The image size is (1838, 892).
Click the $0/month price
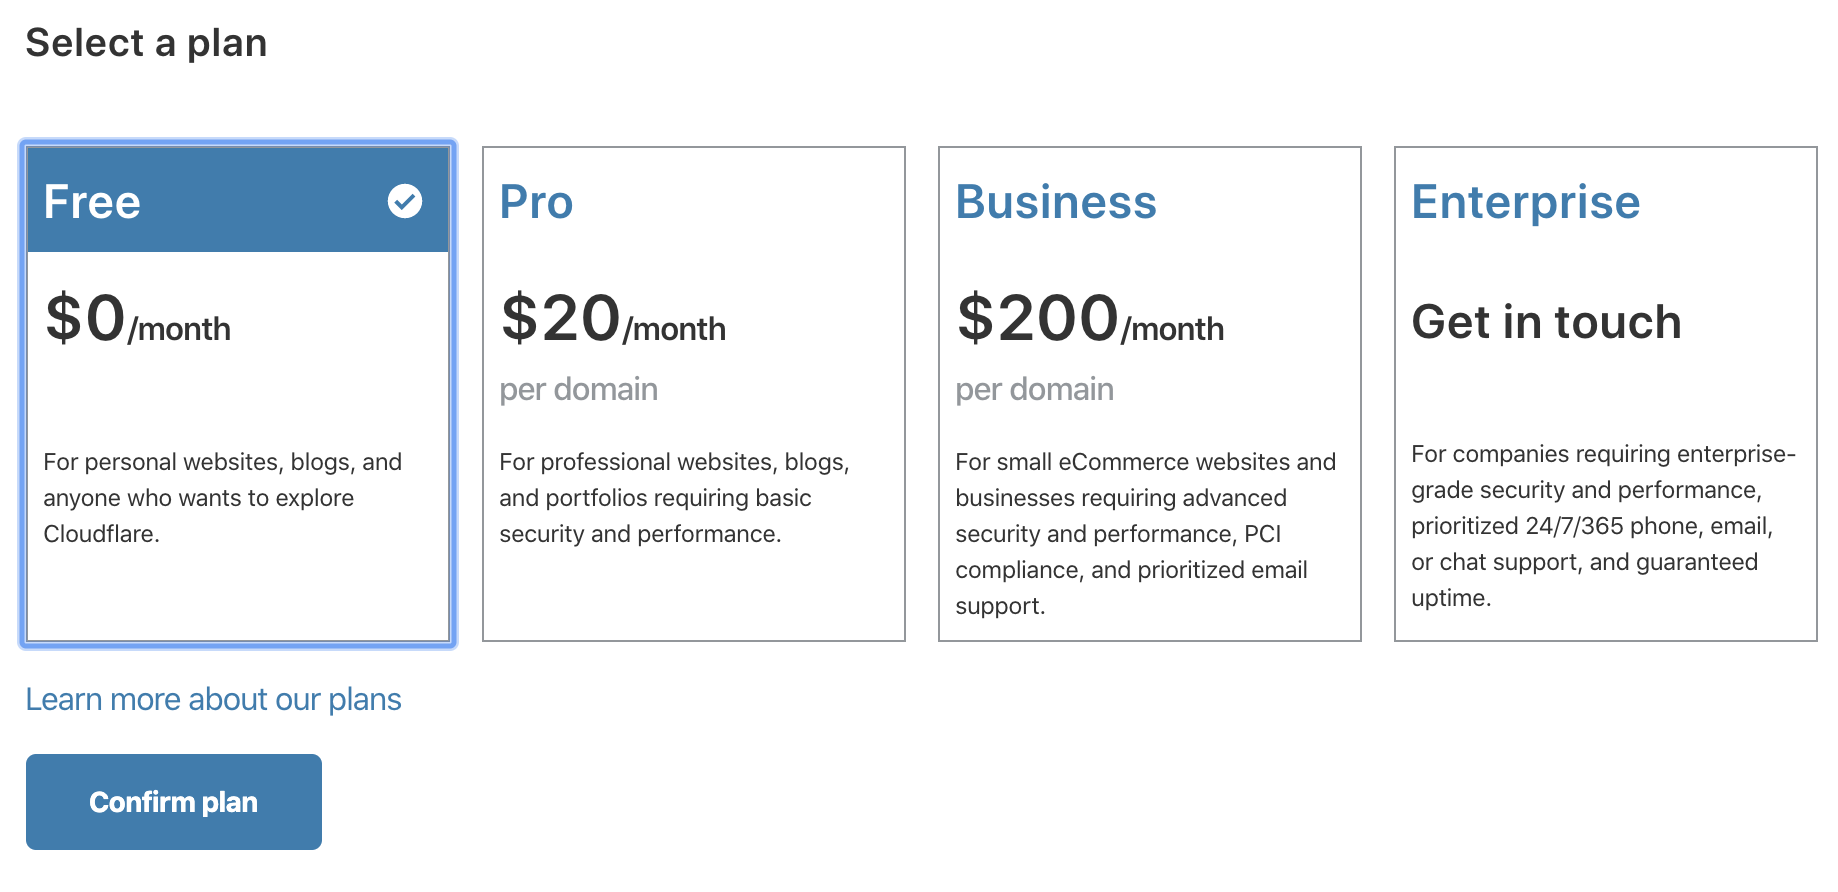tap(138, 320)
